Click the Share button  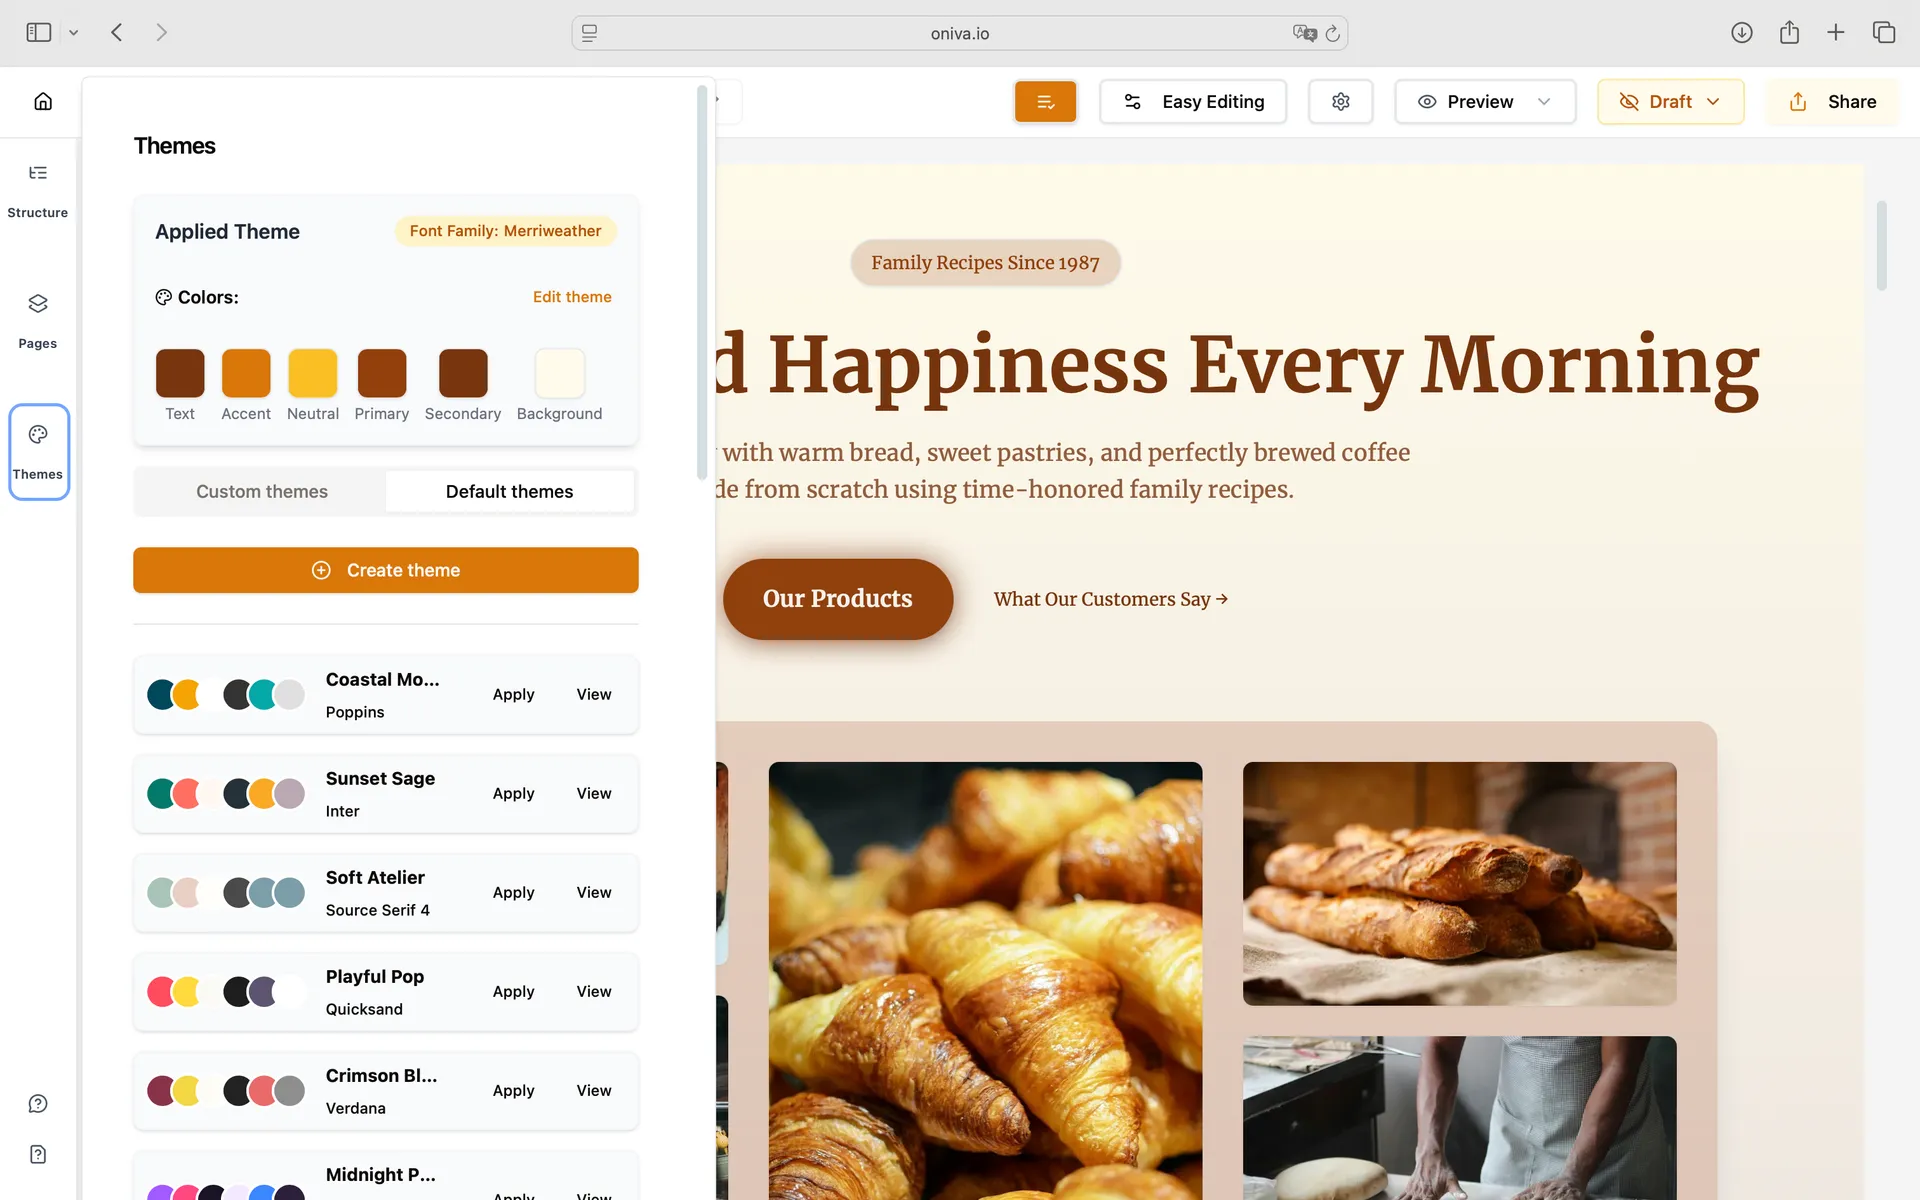pos(1832,102)
